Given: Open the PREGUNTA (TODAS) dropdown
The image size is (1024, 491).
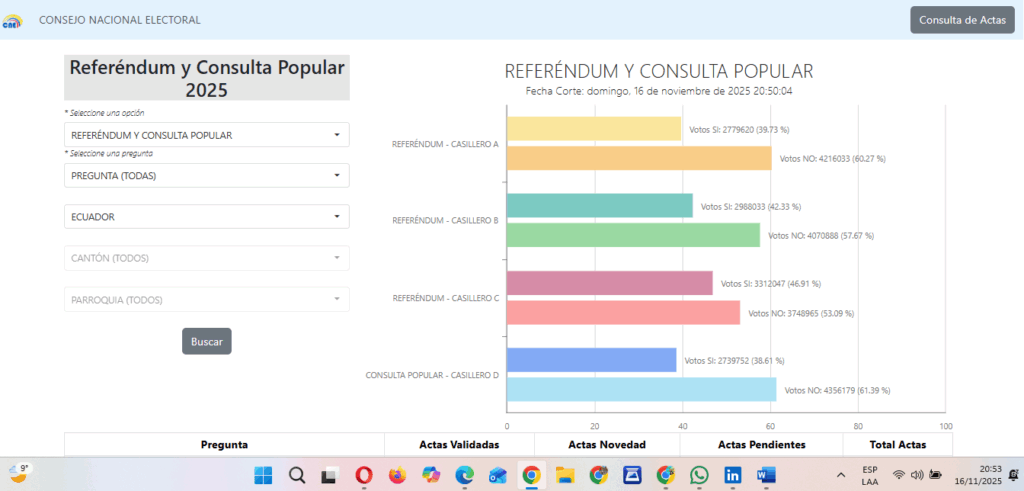Looking at the screenshot, I should coord(206,176).
